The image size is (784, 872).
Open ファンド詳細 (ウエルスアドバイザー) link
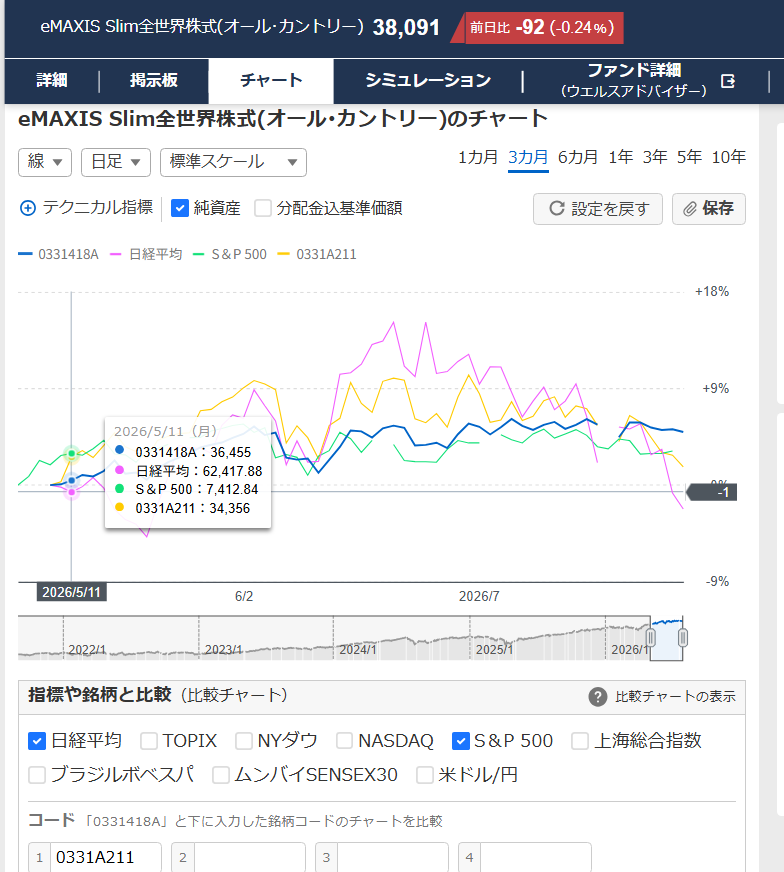[634, 81]
